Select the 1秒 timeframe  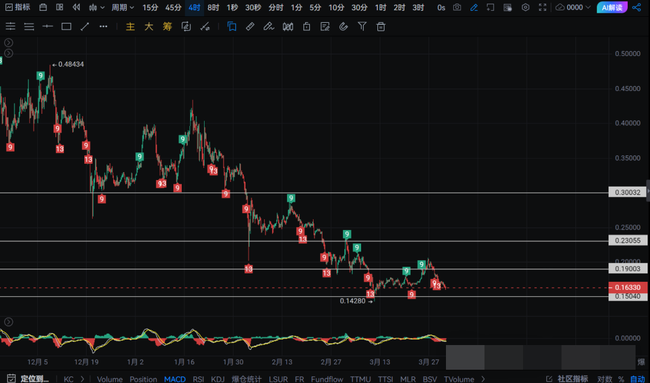pos(232,7)
